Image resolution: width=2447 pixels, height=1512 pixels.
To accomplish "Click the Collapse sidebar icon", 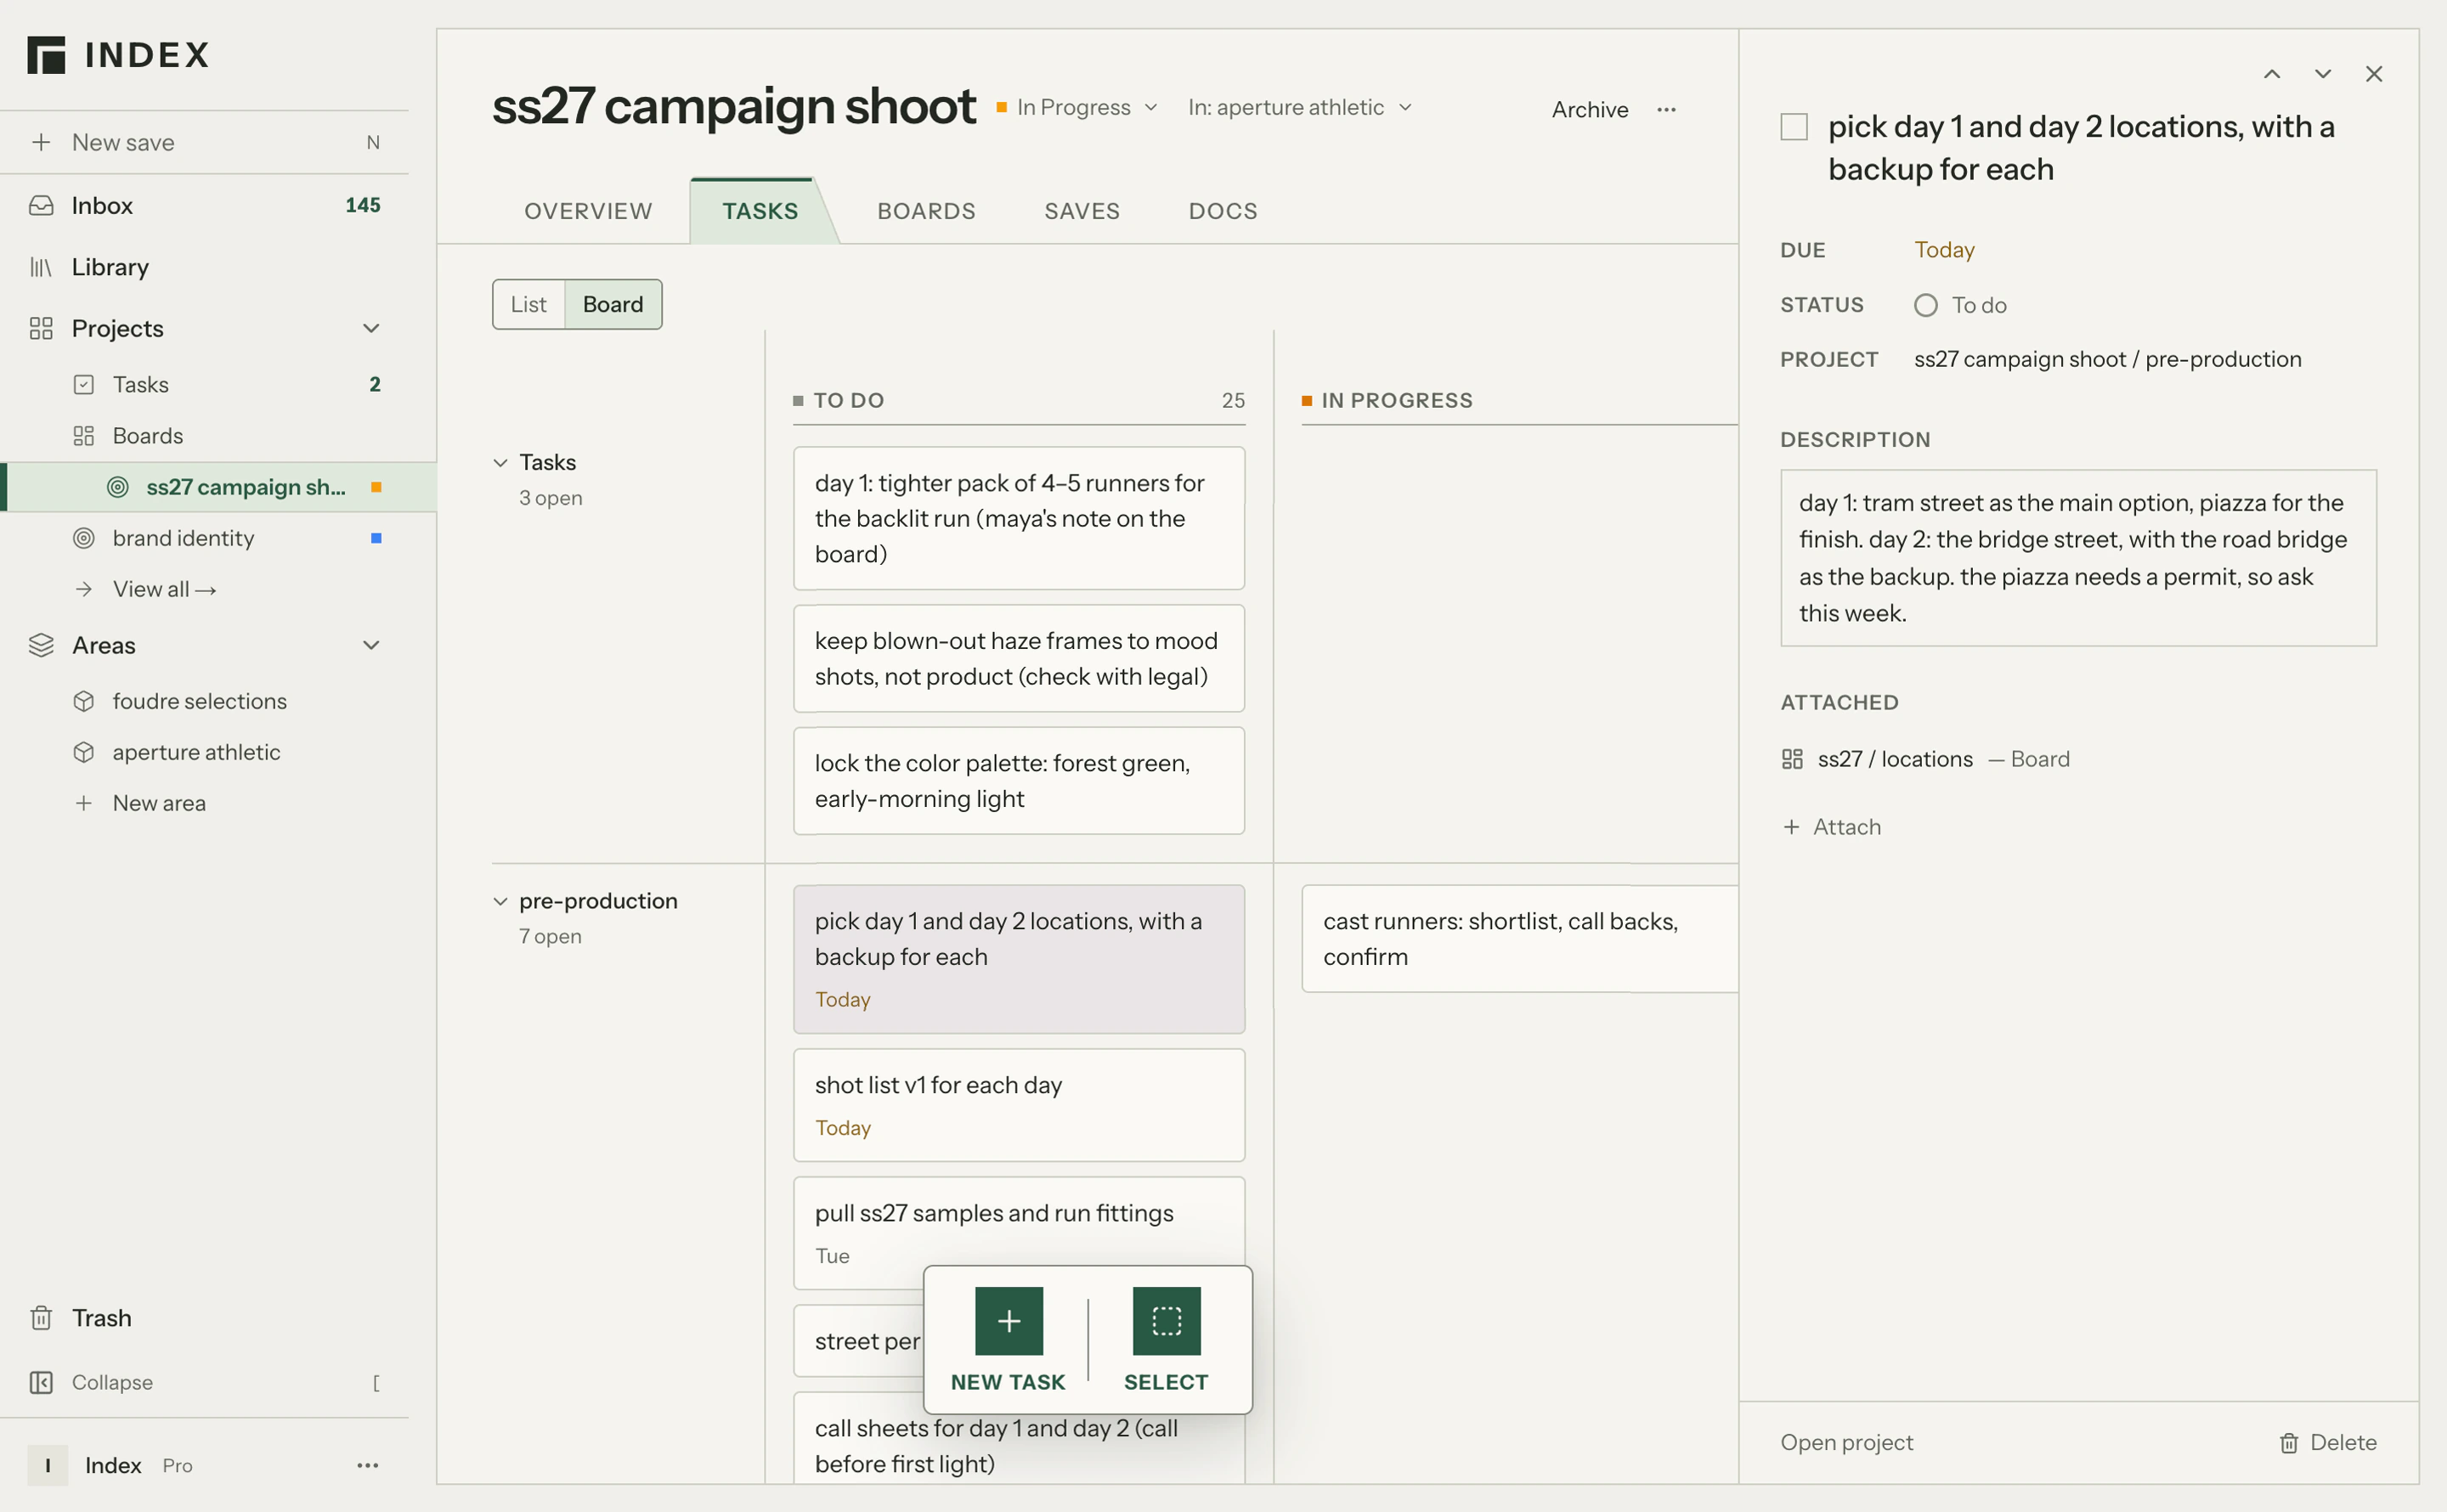I will pyautogui.click(x=41, y=1382).
